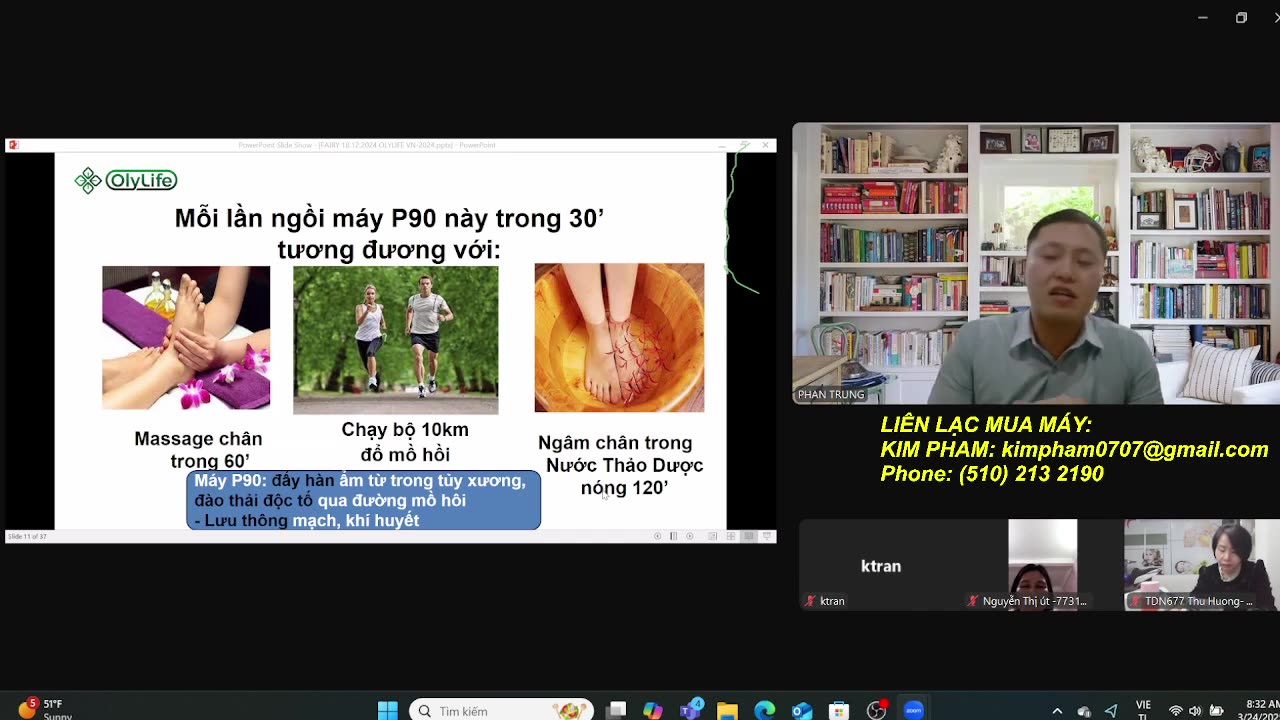Open the OBS recording app taskbar icon
The image size is (1280, 720).
tap(877, 711)
